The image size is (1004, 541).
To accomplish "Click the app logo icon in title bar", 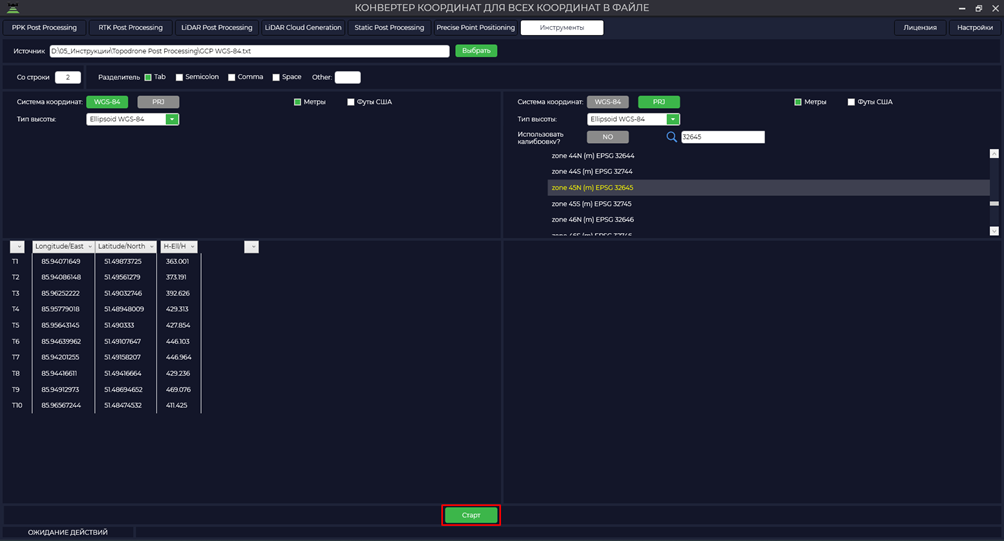I will click(x=12, y=8).
